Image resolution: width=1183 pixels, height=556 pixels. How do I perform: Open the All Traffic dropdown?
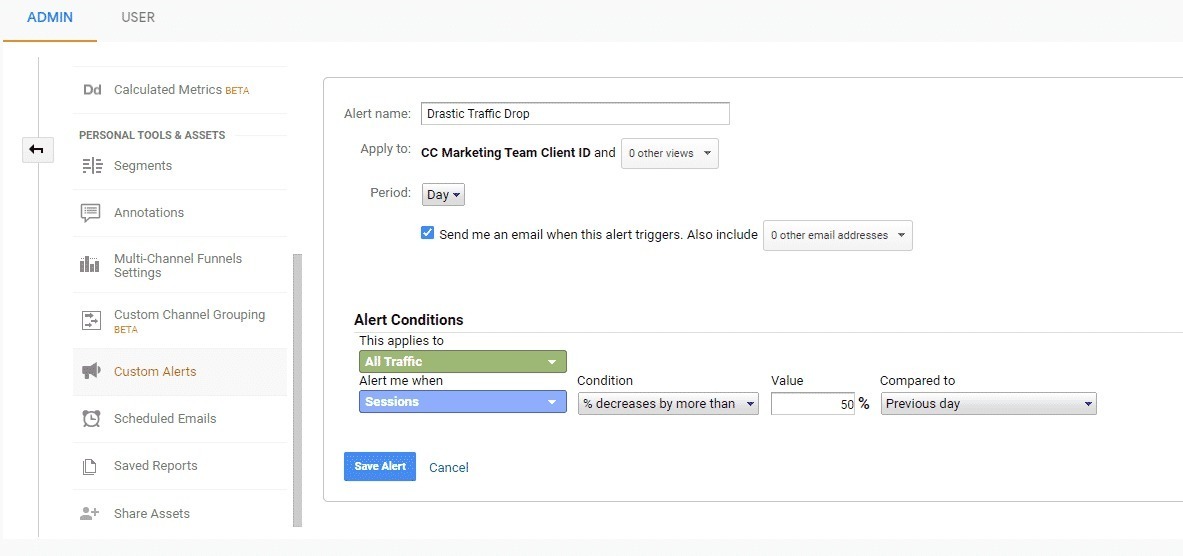[x=462, y=361]
